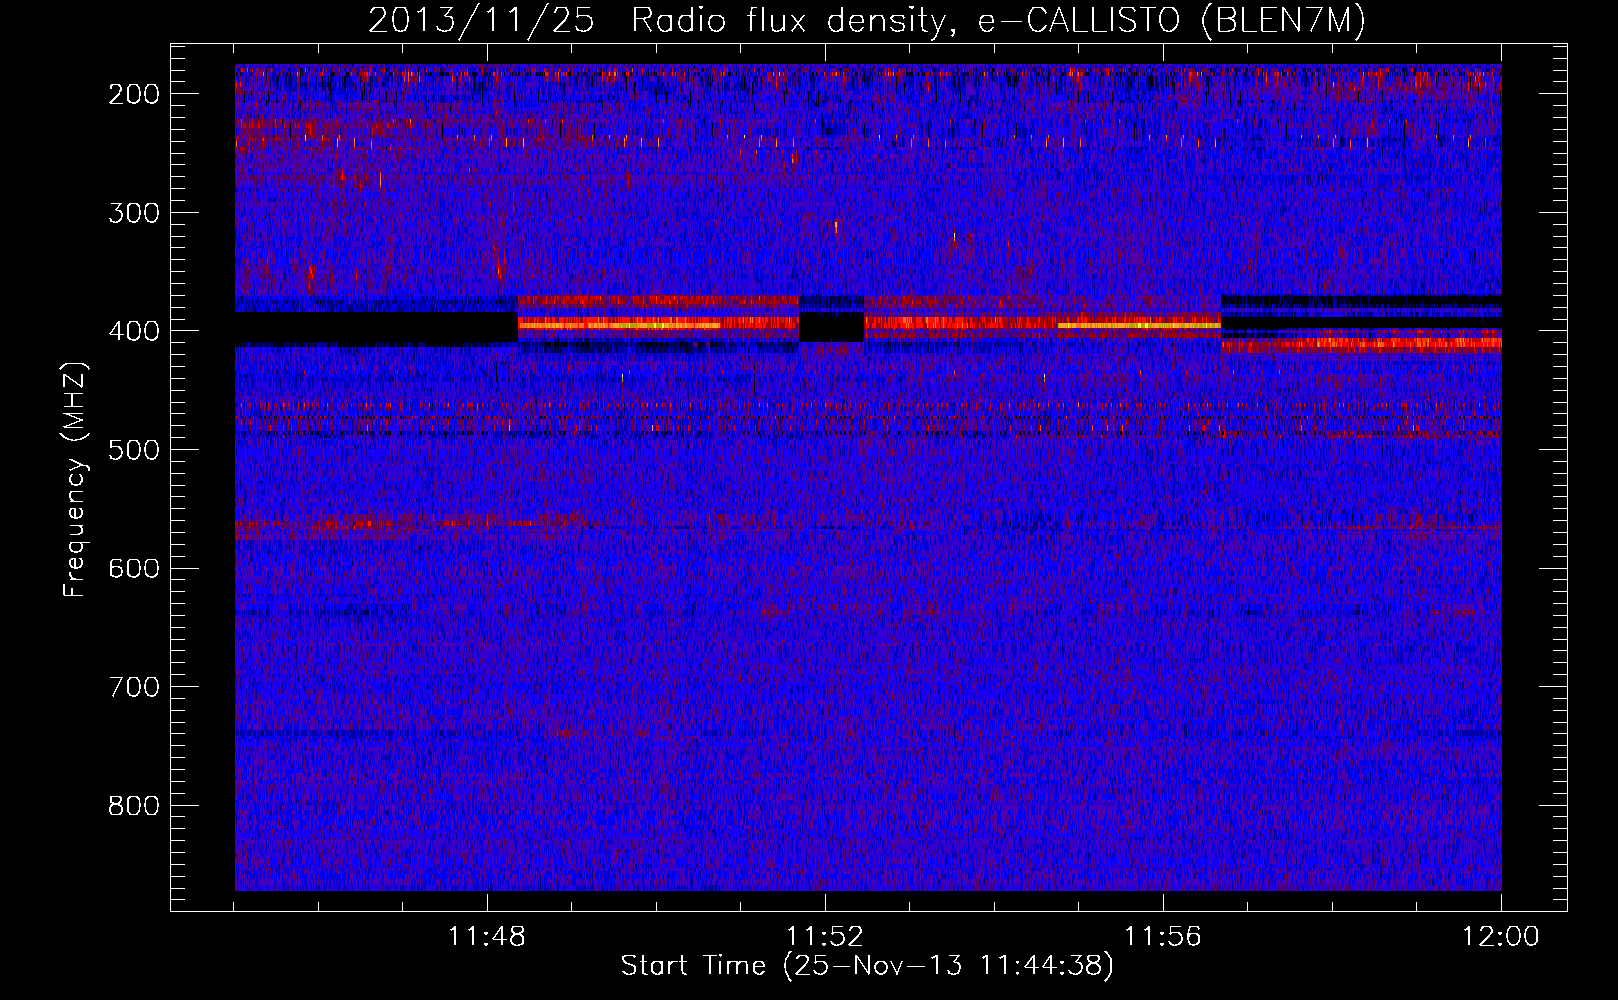Click the 300 frequency tick label

133,213
